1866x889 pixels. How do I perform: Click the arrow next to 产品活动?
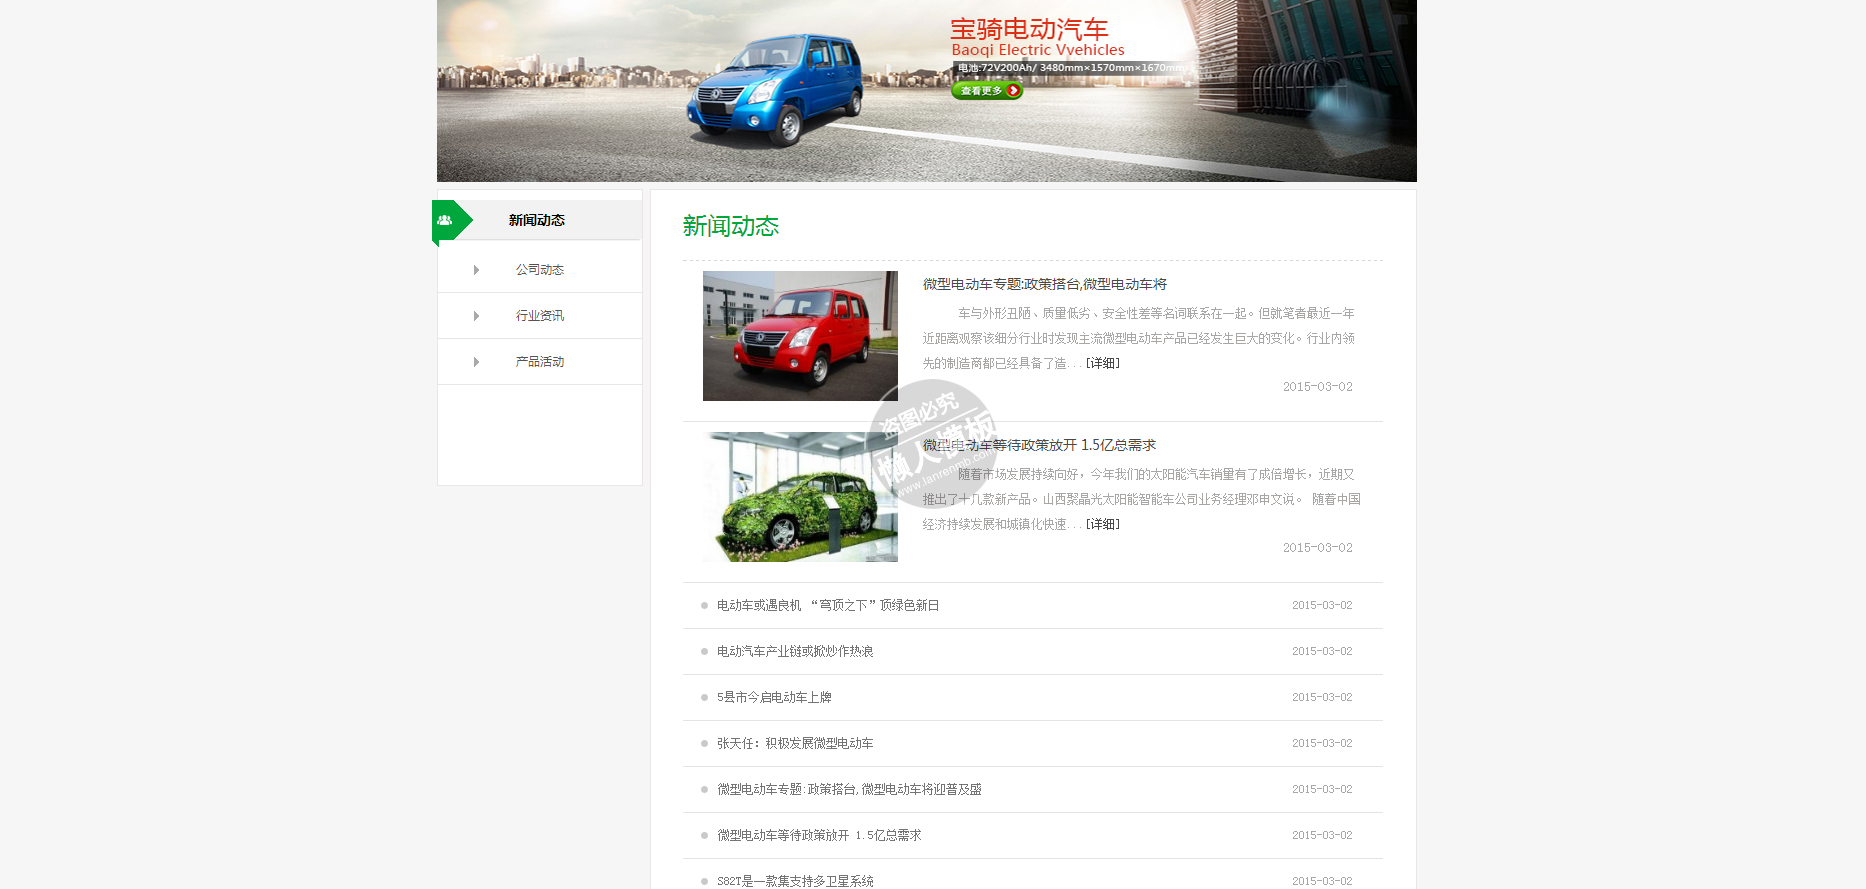477,362
